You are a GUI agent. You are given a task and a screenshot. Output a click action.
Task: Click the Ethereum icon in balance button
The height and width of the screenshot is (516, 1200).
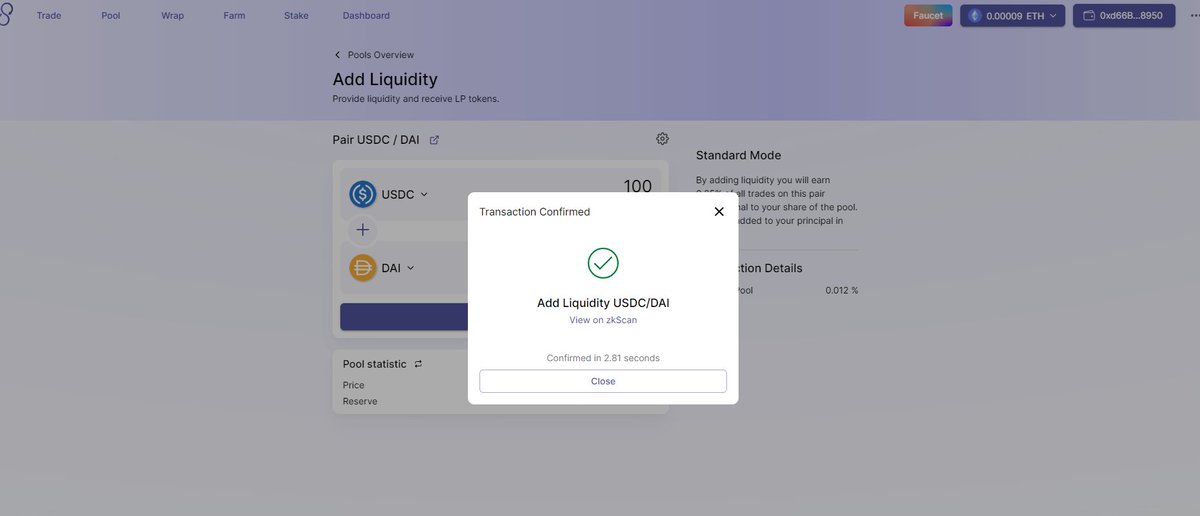976,16
